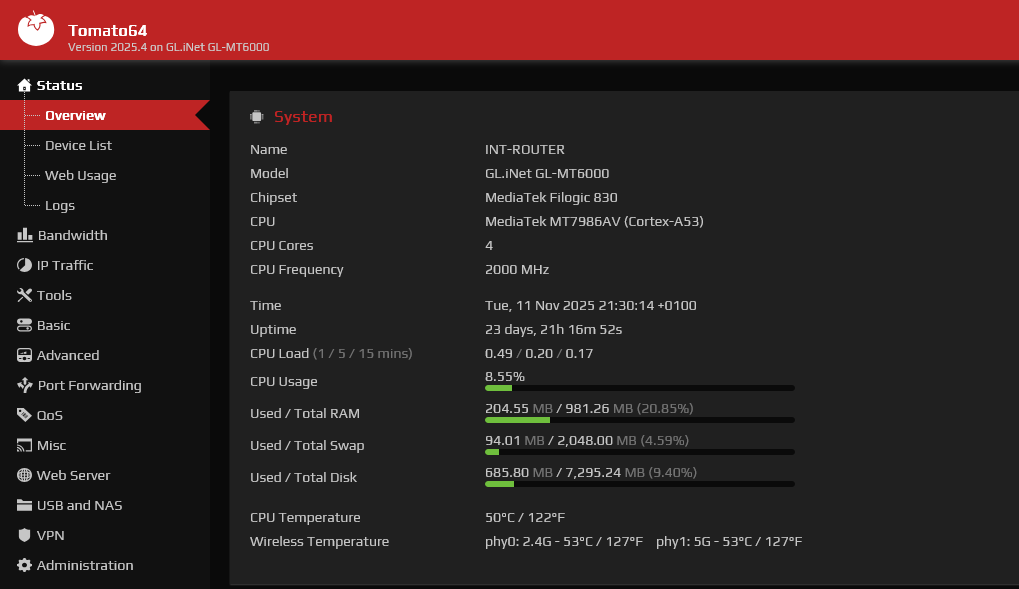
Task: Click the CPU frequency value '2000 MHz'
Action: tap(517, 269)
